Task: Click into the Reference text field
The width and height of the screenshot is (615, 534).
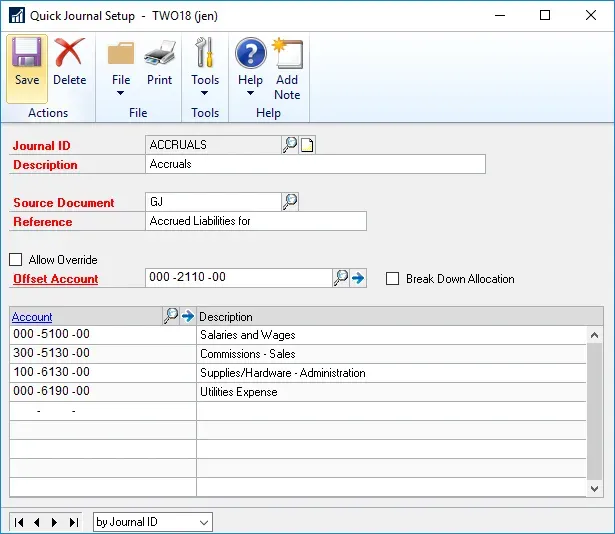Action: point(256,221)
